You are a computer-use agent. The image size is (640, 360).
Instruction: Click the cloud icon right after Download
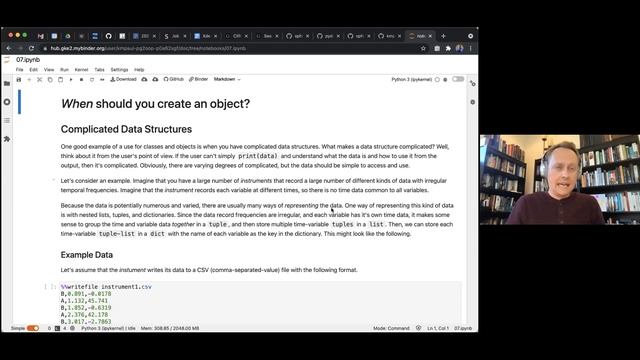point(144,79)
